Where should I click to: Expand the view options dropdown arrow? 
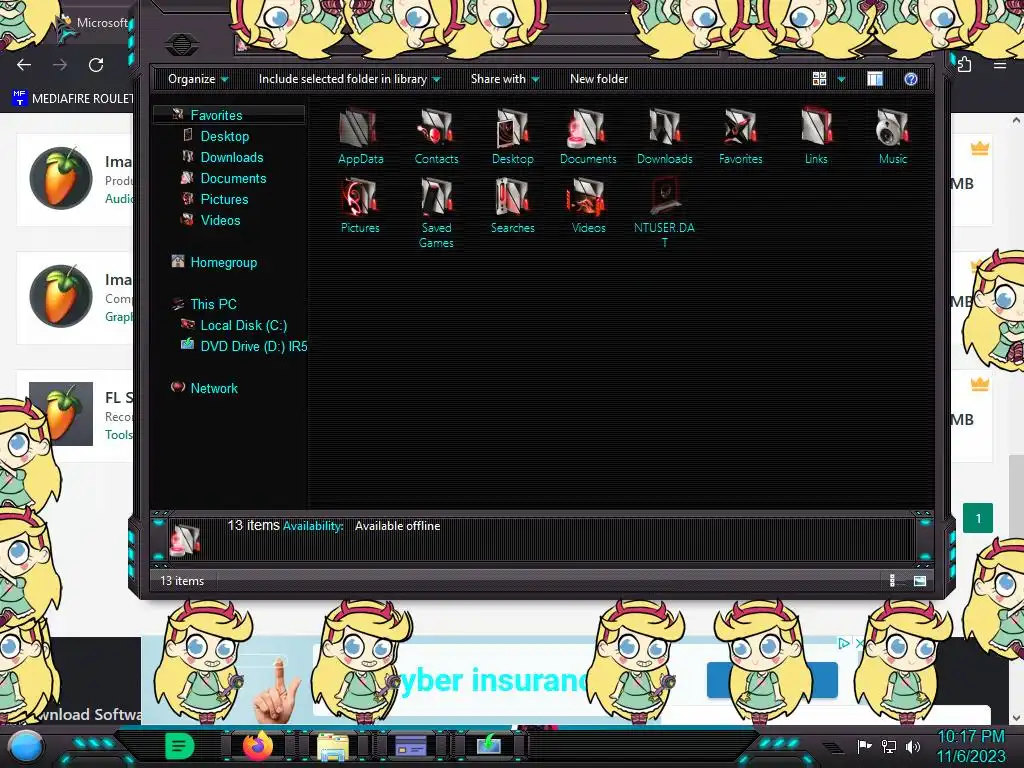(841, 79)
